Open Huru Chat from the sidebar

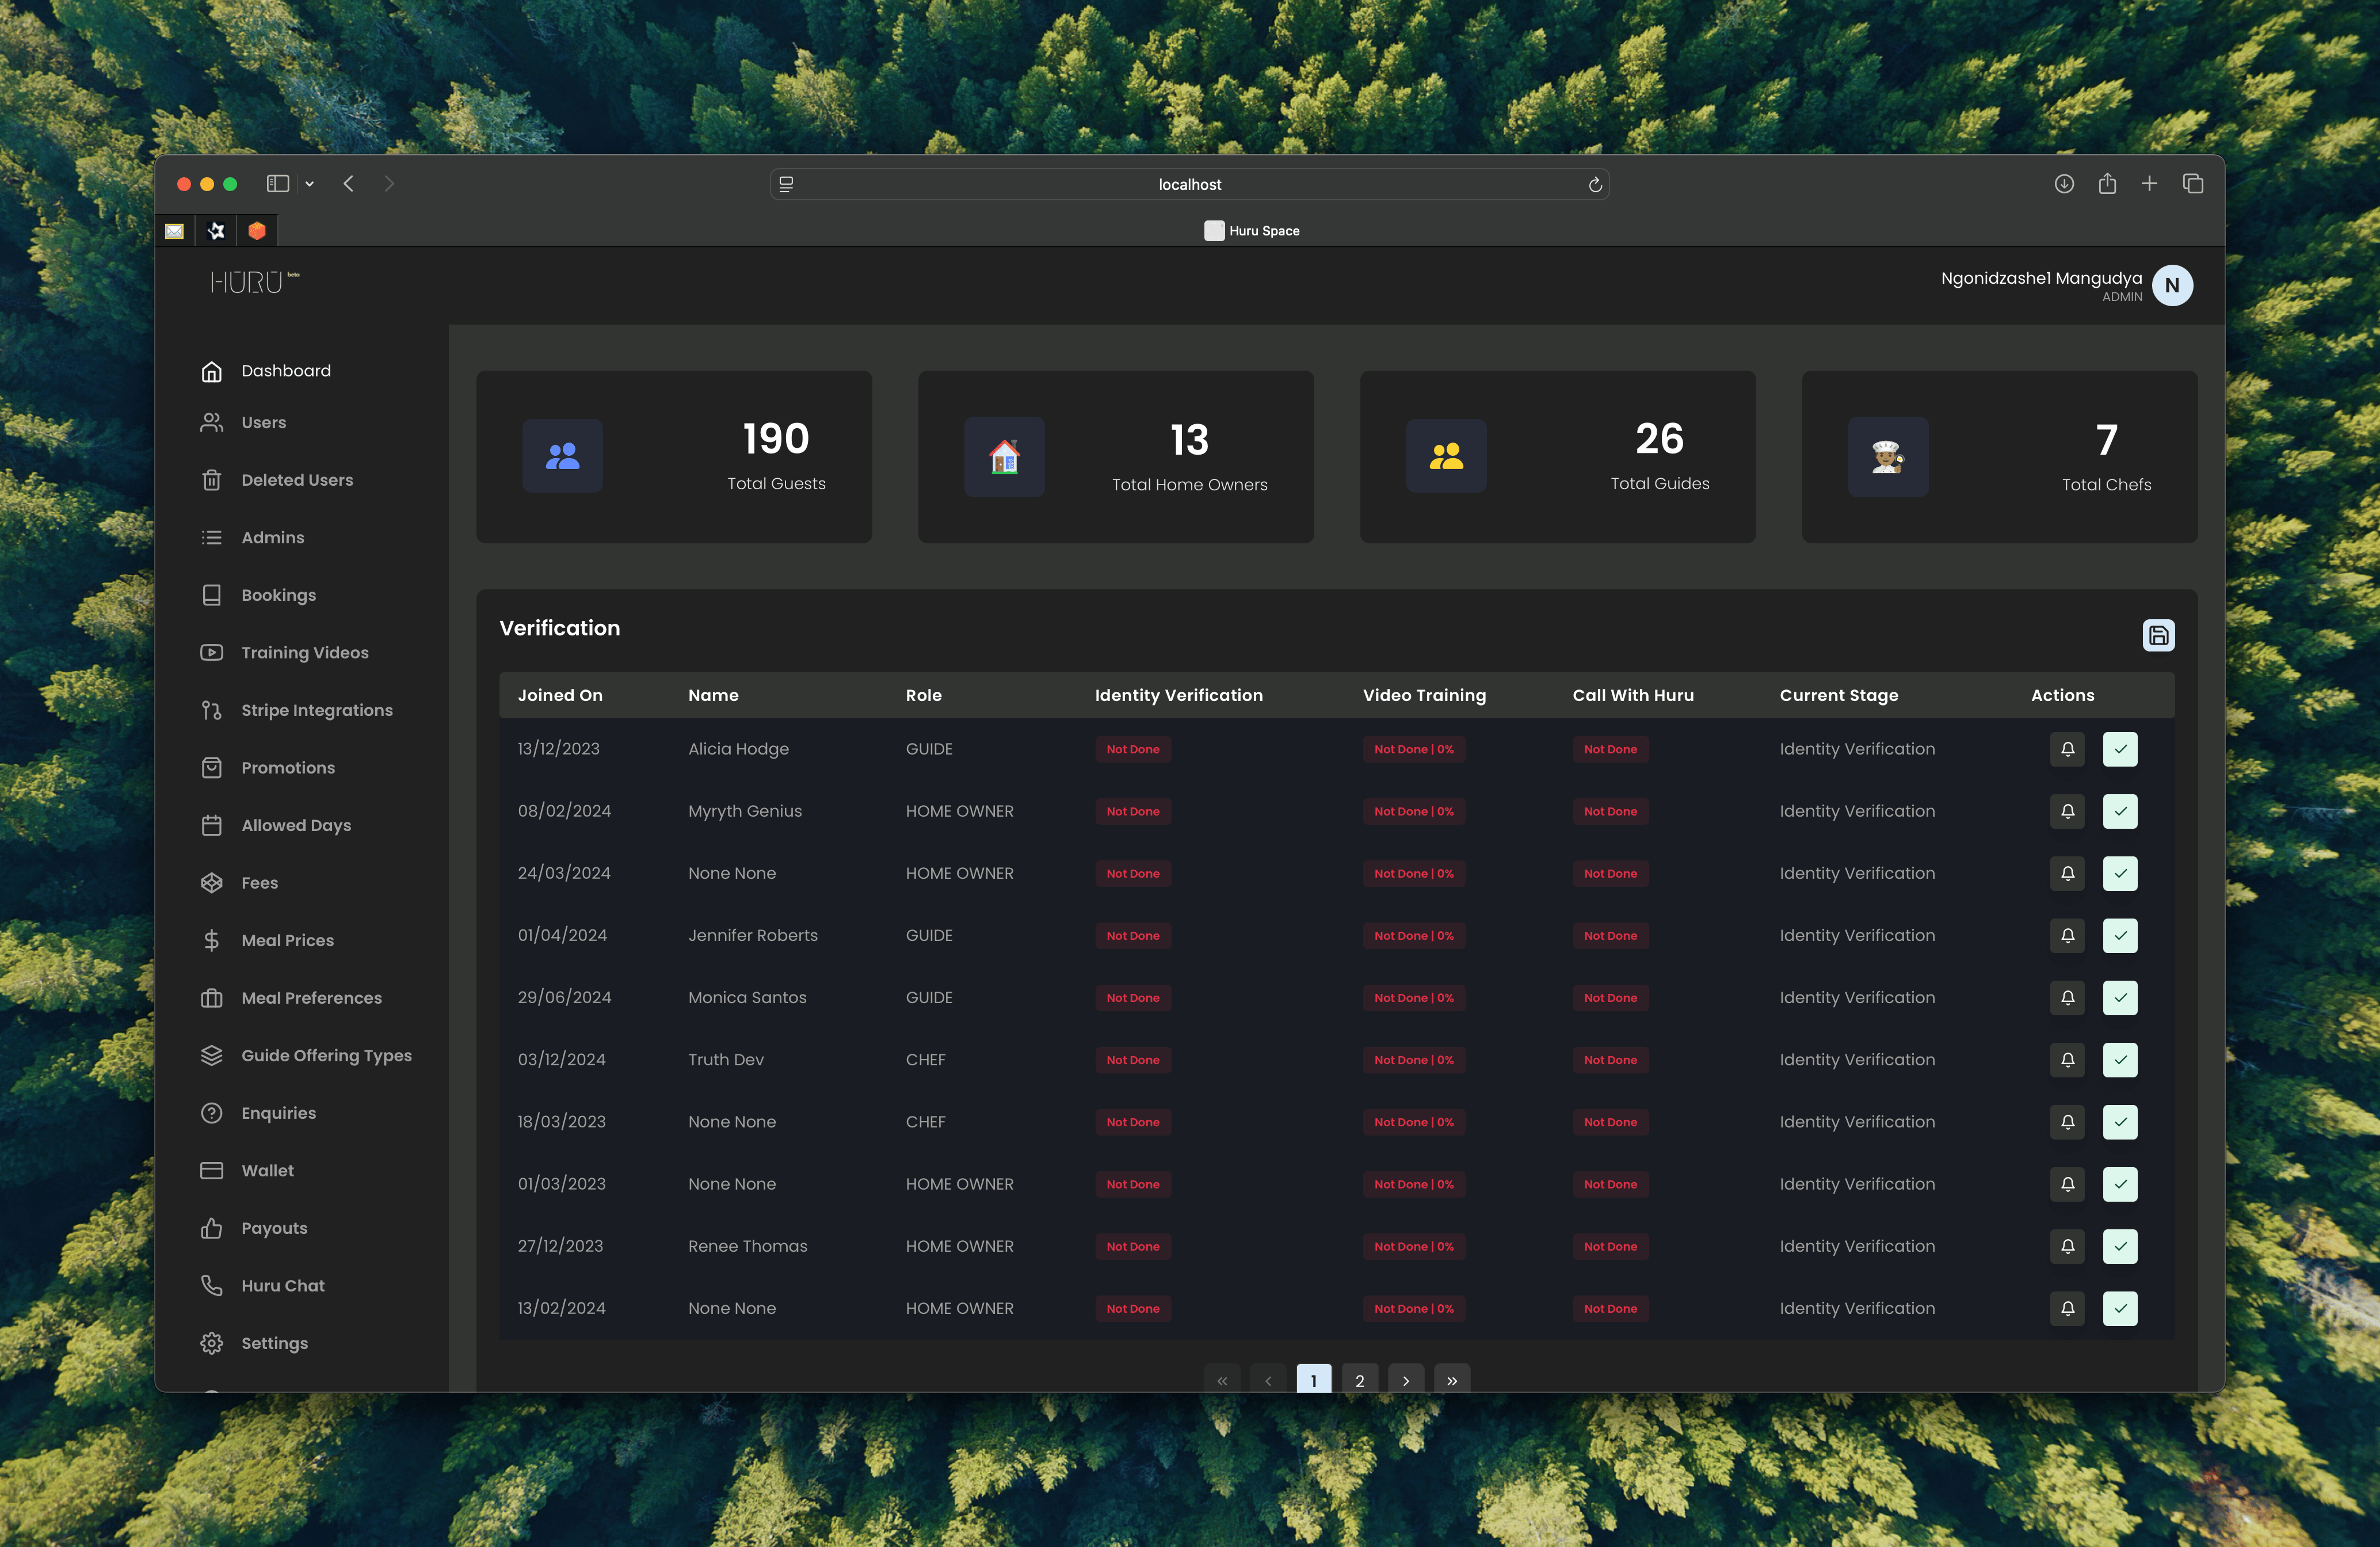(x=282, y=1285)
